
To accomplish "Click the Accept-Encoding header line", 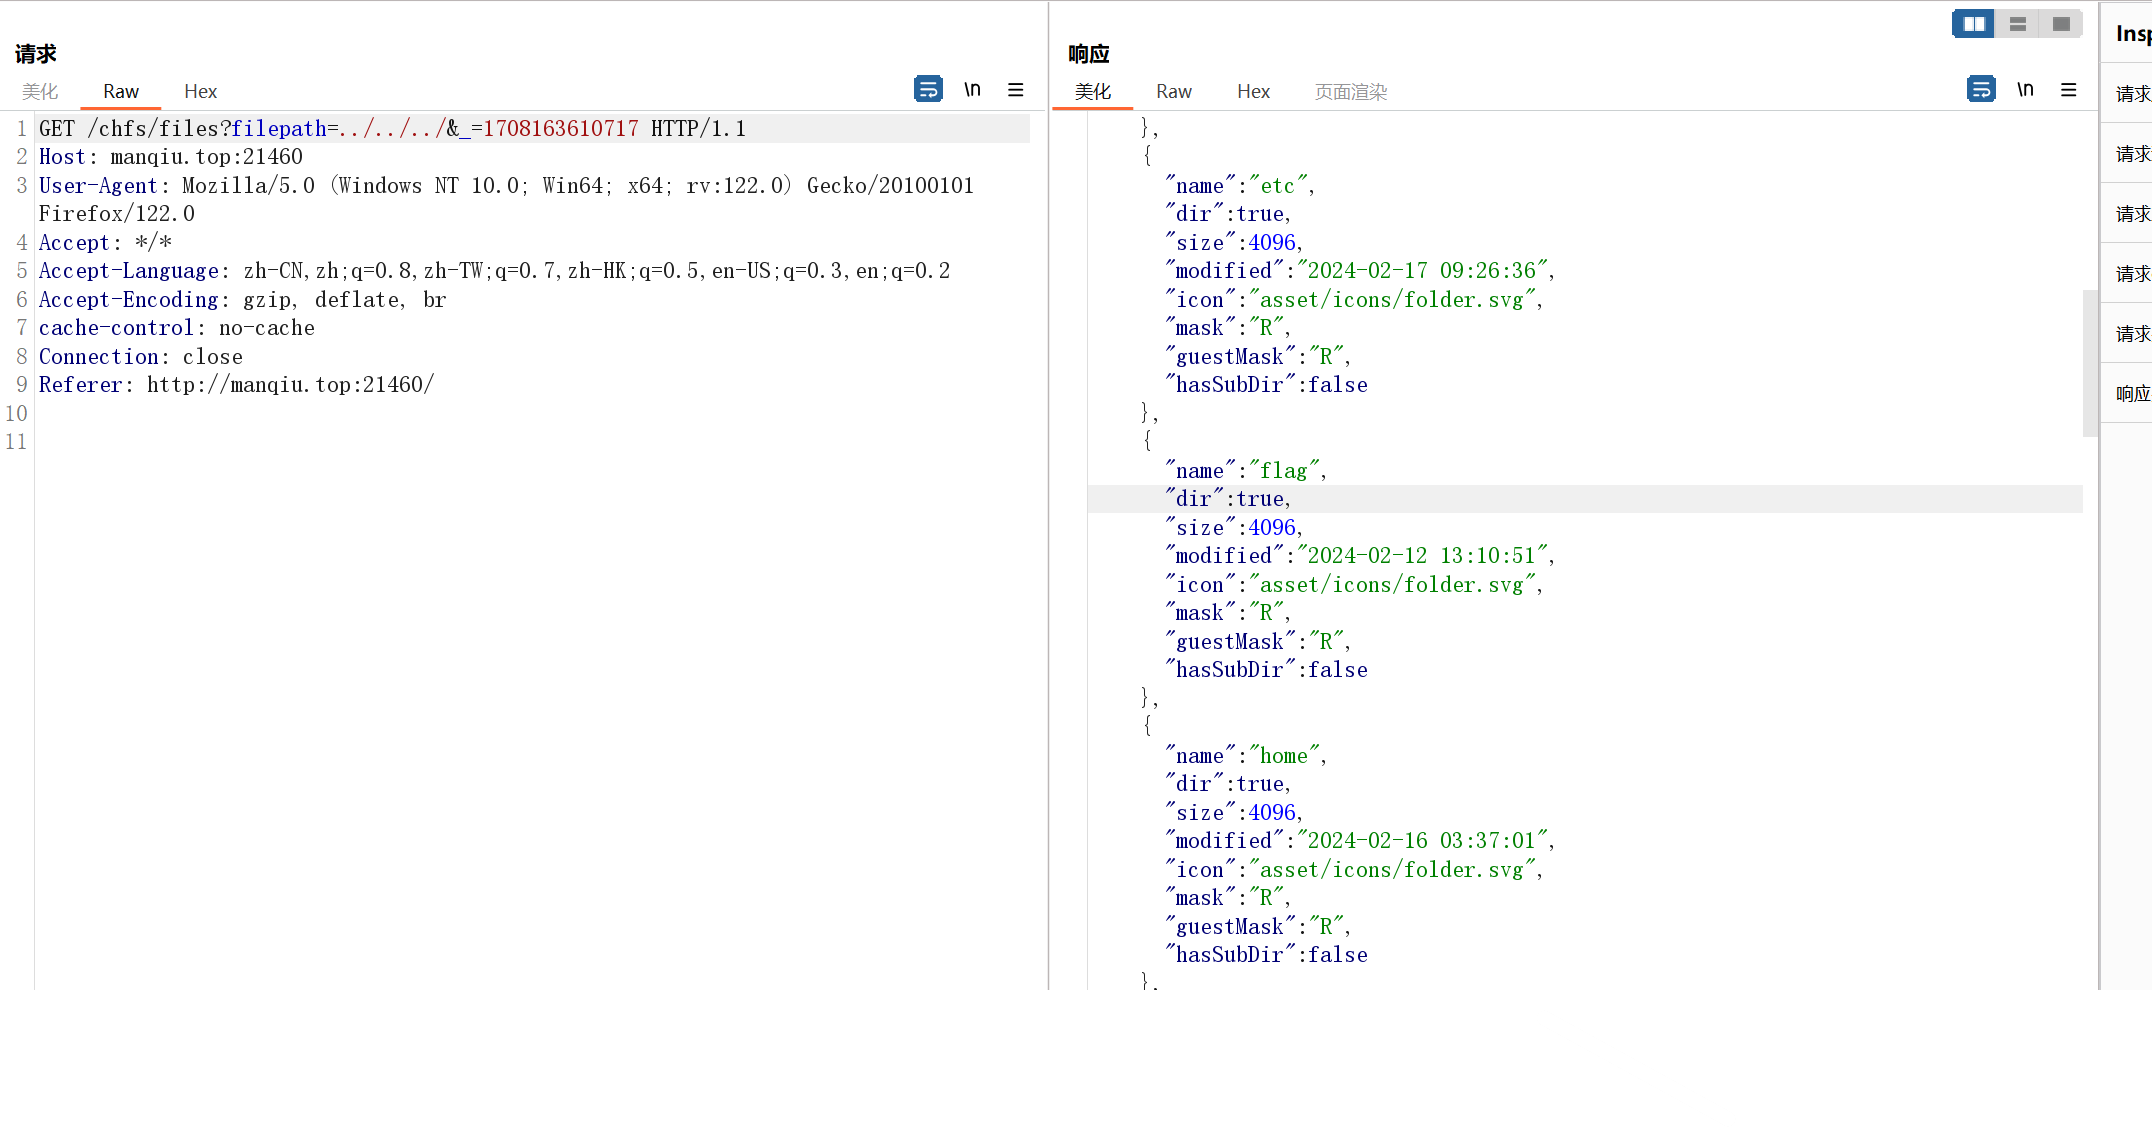I will [243, 300].
